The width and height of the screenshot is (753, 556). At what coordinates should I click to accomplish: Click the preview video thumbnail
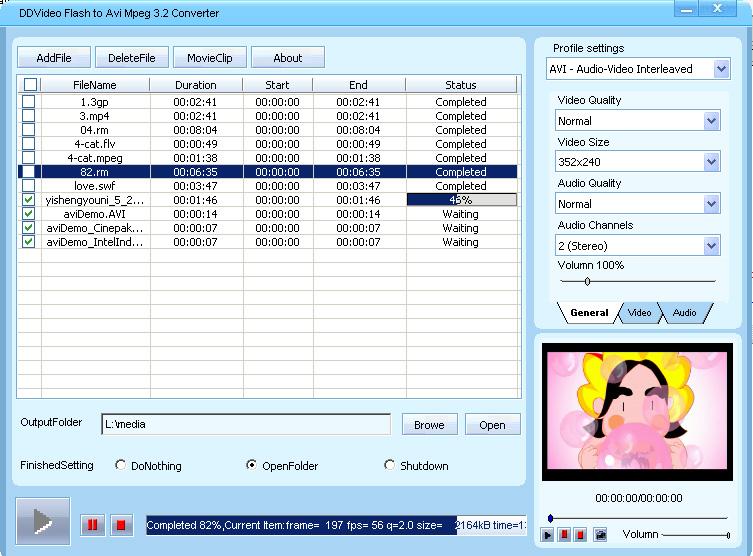click(x=637, y=411)
